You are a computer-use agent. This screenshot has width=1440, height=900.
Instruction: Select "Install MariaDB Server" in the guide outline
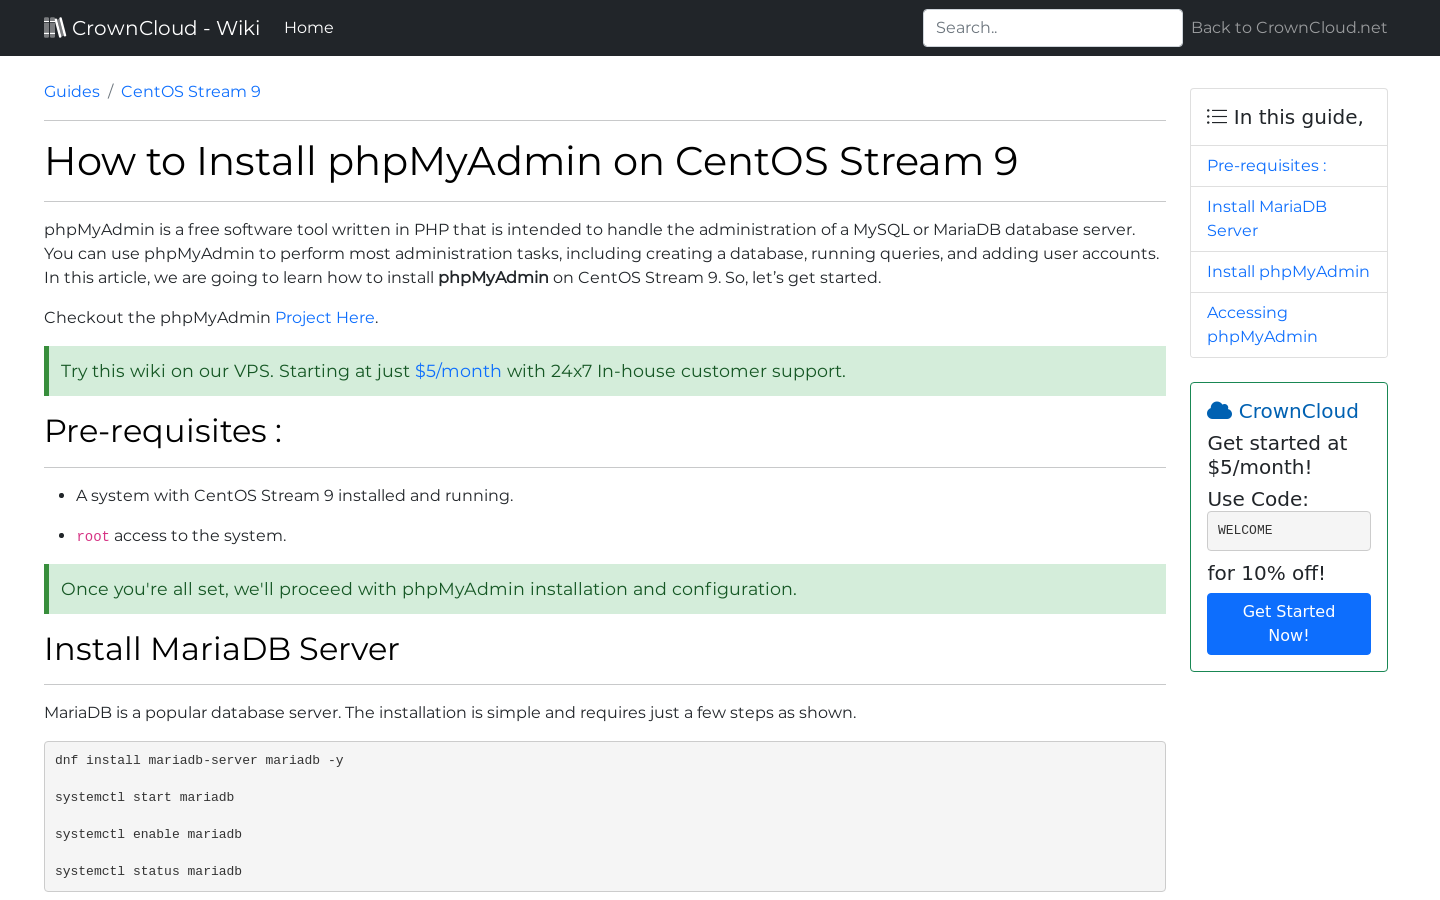[1267, 218]
